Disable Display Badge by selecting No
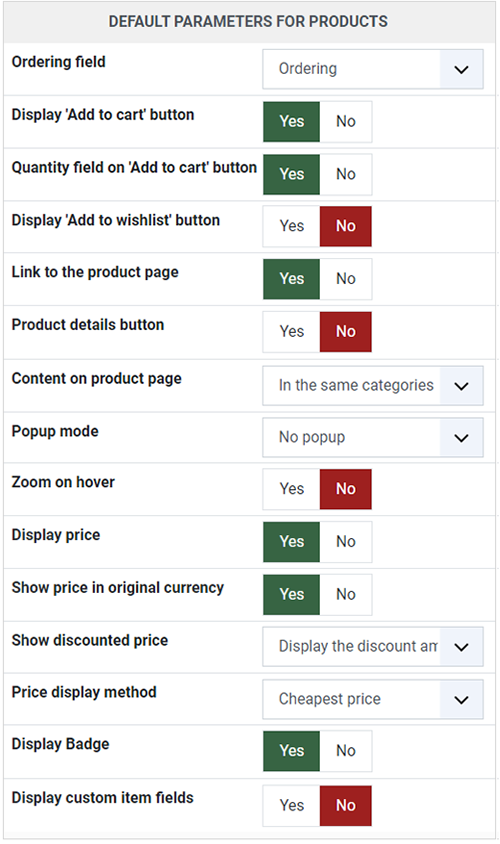 [346, 751]
